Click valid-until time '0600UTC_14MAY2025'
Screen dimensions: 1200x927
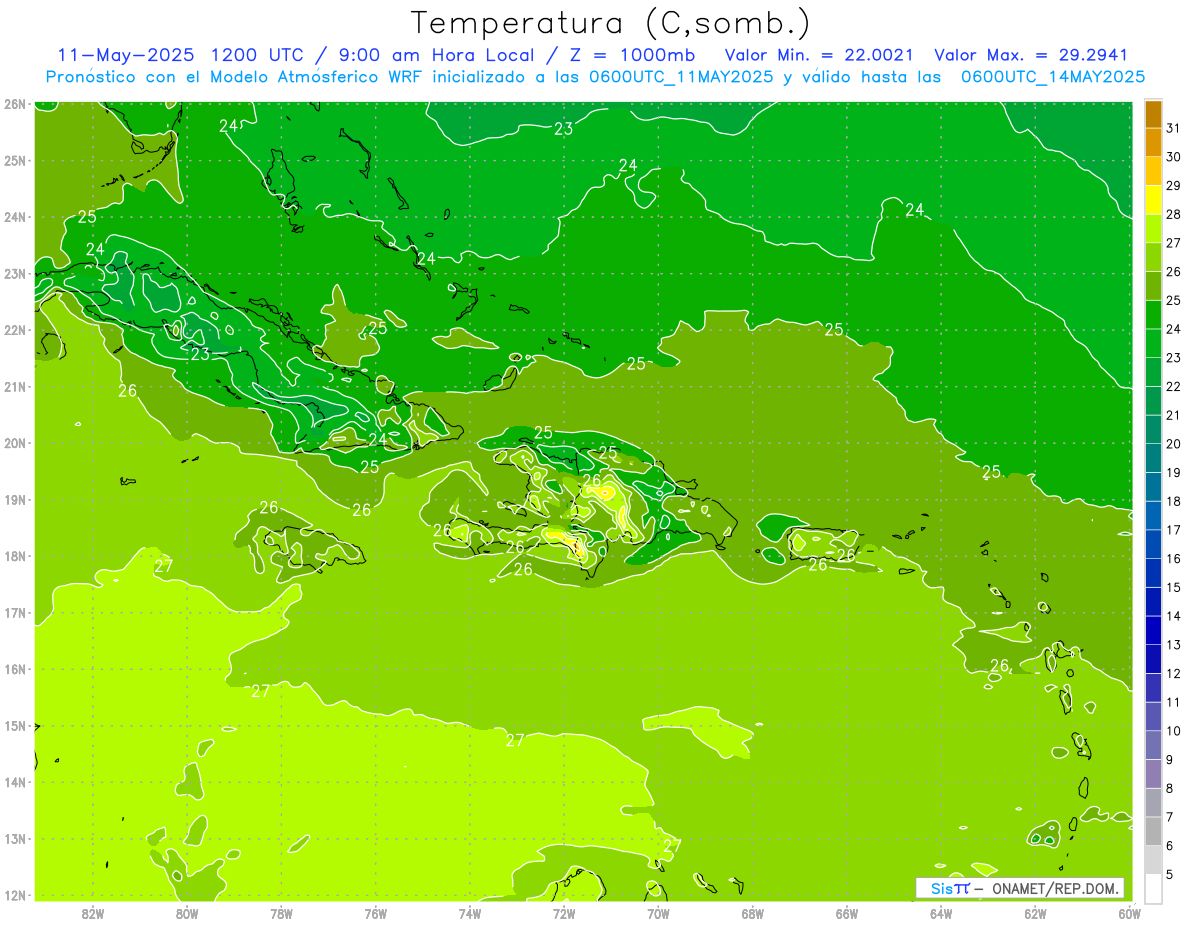(x=1052, y=77)
